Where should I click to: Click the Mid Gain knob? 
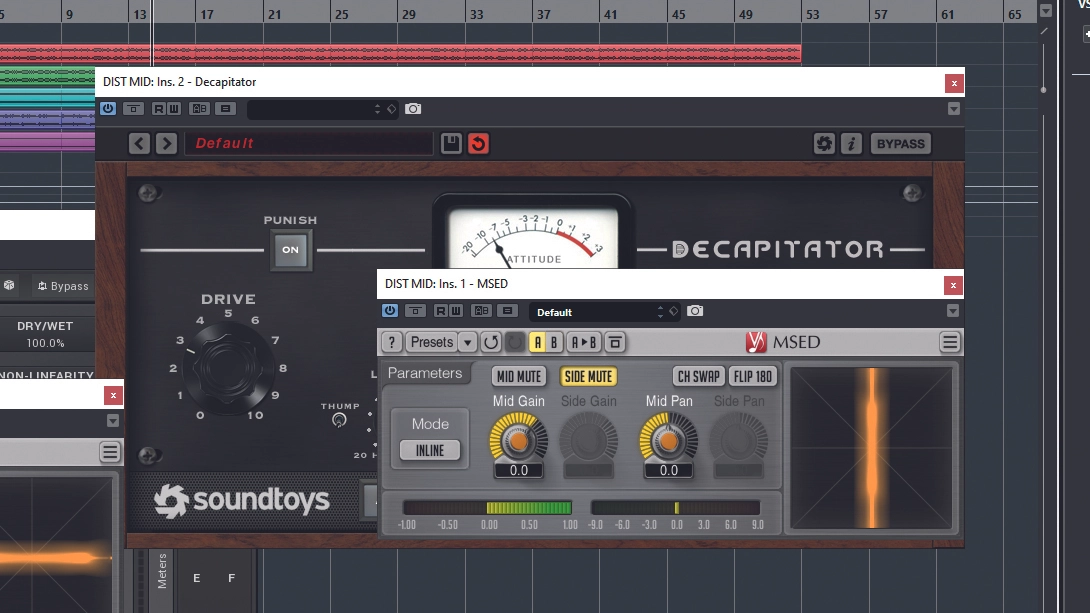click(519, 440)
